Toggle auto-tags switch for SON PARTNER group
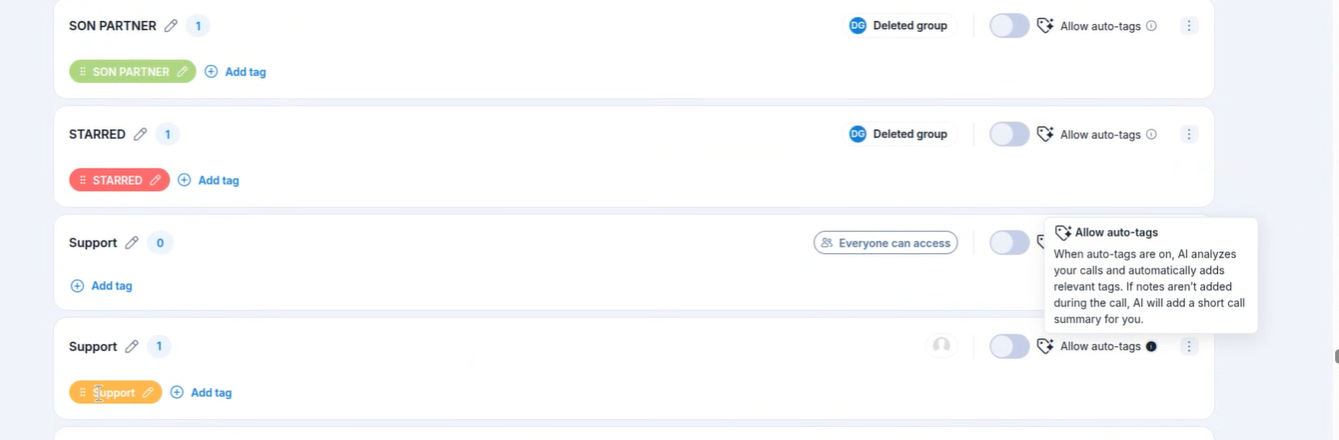The image size is (1339, 440). (x=1009, y=26)
